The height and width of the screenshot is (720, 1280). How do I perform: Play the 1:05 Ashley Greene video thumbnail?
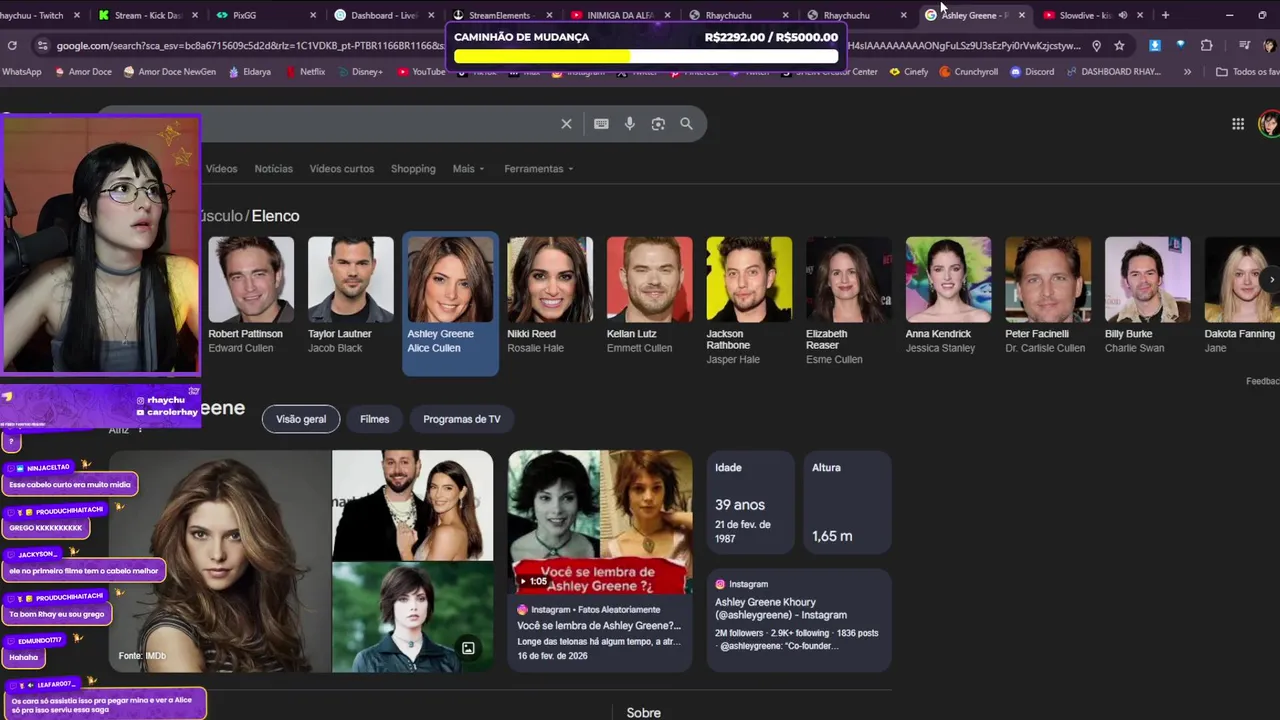600,522
